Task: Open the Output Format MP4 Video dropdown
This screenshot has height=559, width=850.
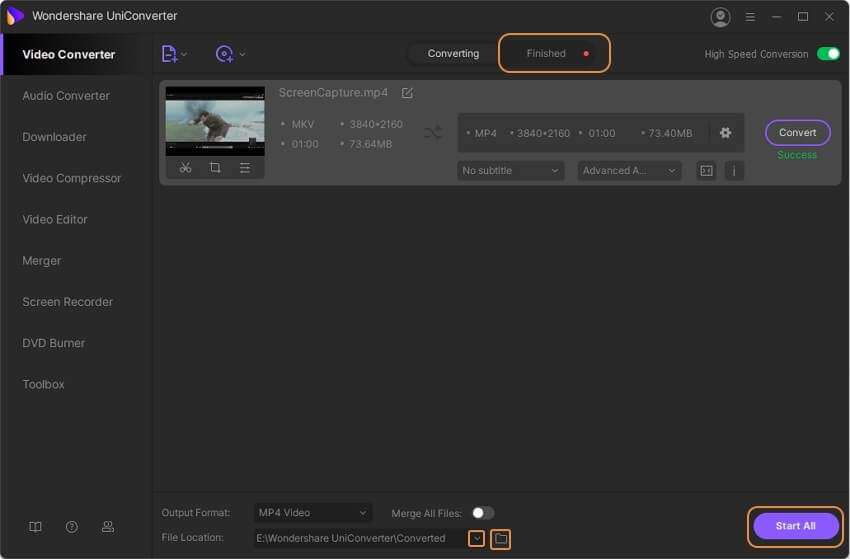Action: point(313,513)
